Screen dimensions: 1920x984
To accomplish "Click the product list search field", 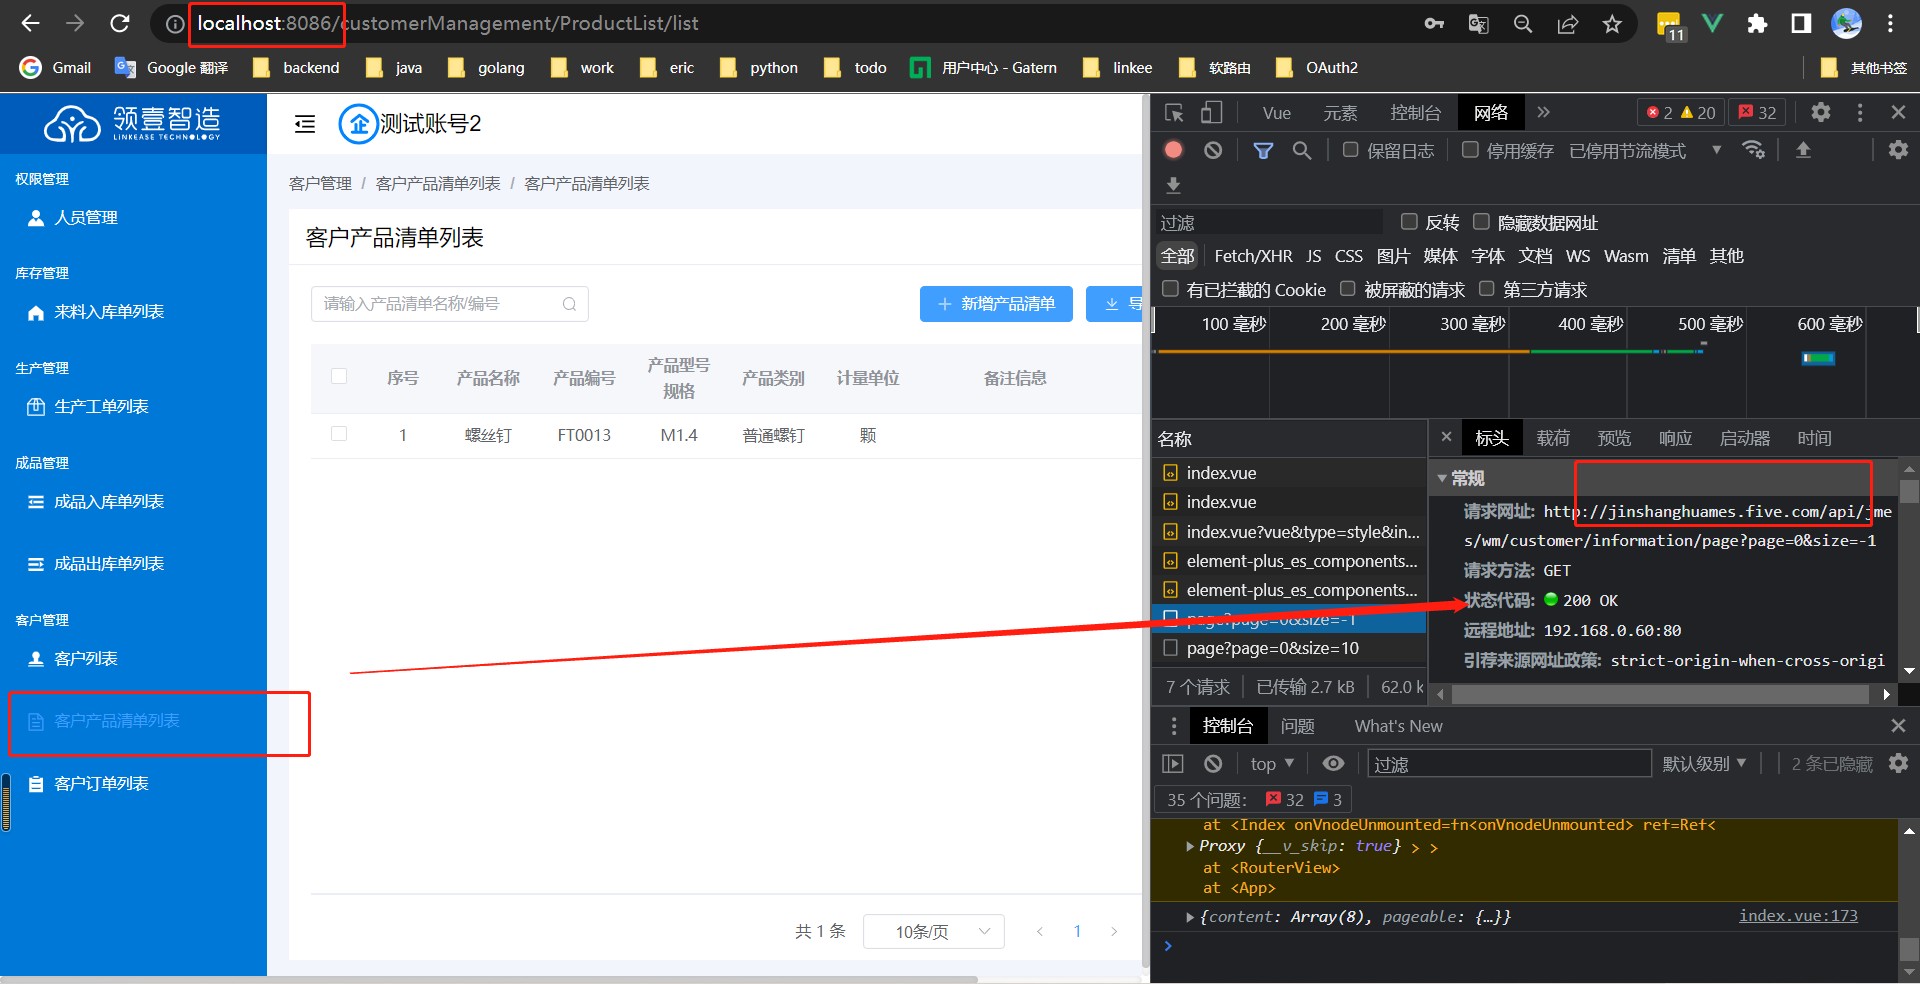I will coord(440,304).
